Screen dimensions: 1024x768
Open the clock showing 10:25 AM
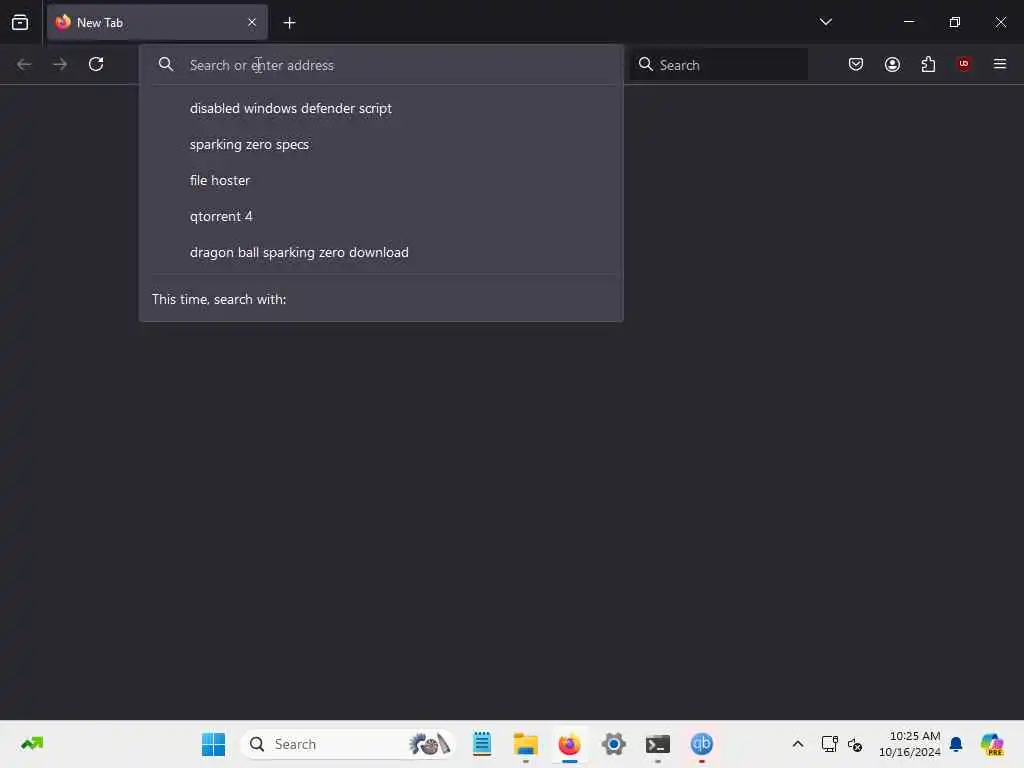click(910, 744)
